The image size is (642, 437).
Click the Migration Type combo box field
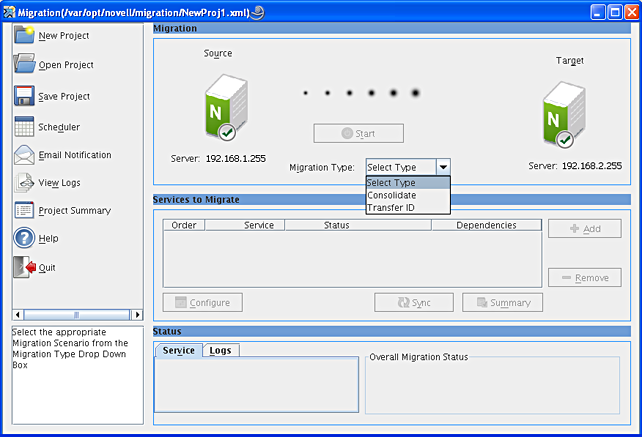[401, 167]
